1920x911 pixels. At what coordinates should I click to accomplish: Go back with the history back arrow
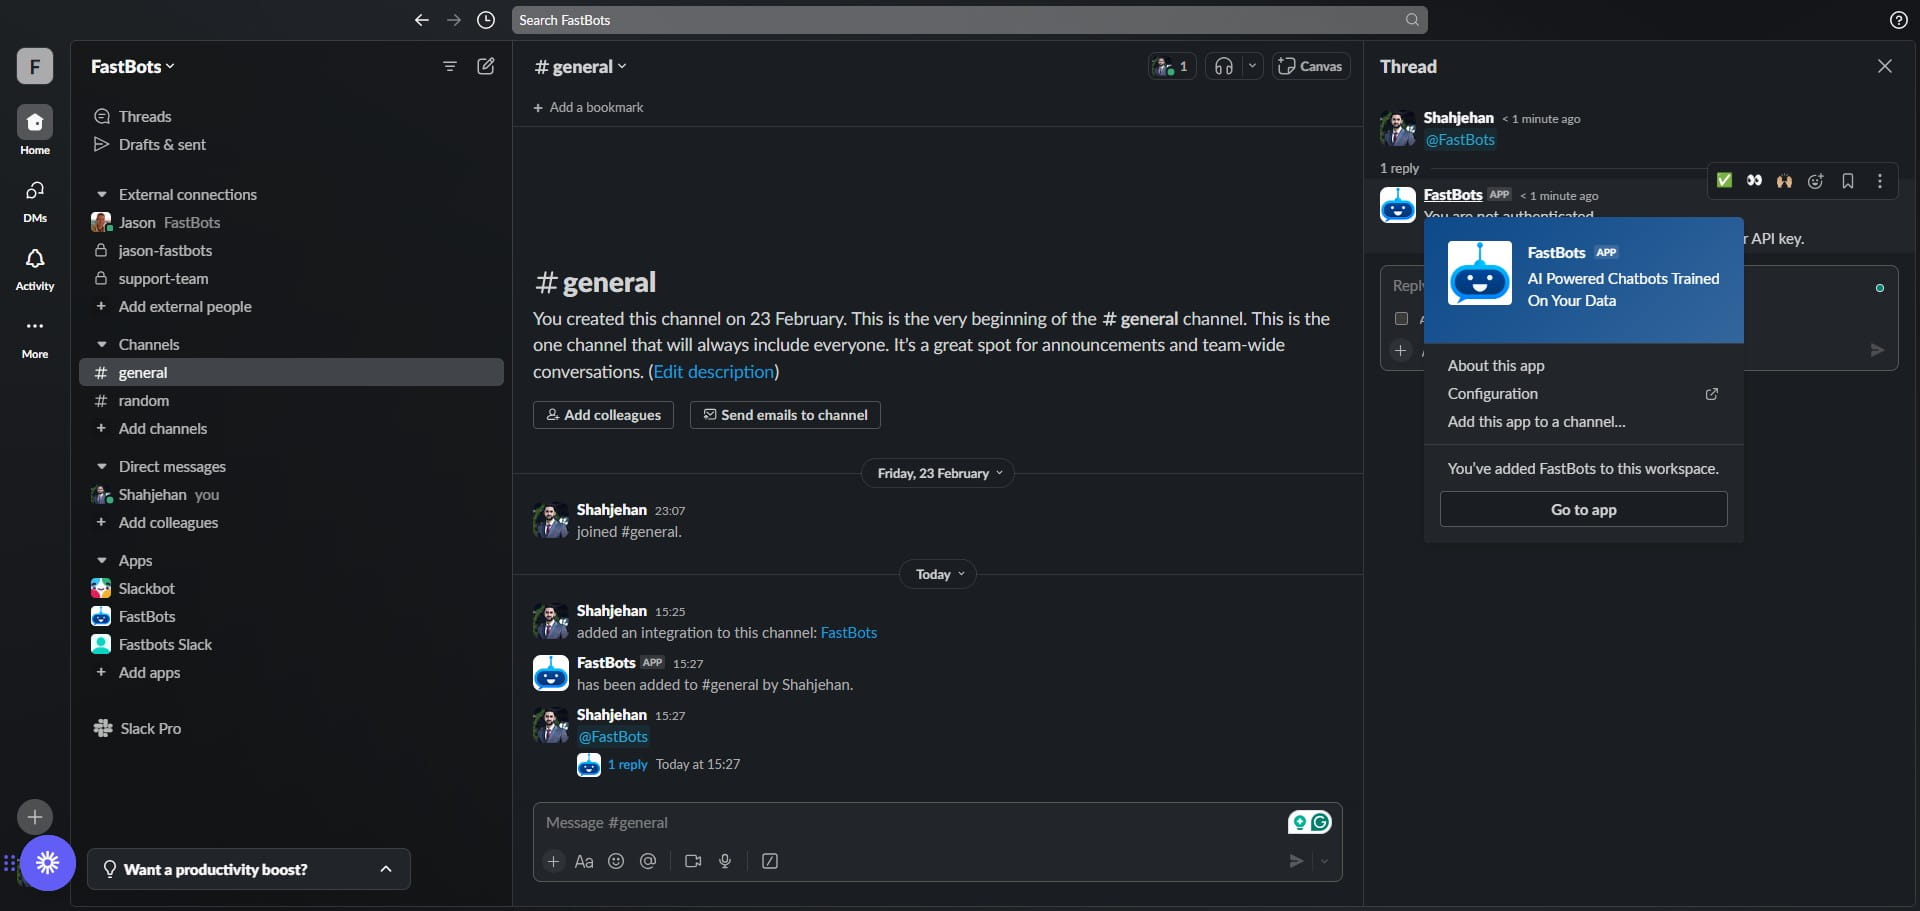coord(422,20)
